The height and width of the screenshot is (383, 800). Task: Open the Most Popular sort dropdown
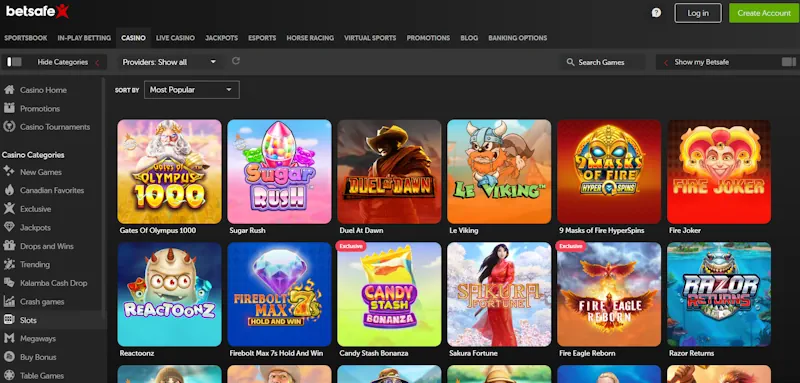point(192,90)
